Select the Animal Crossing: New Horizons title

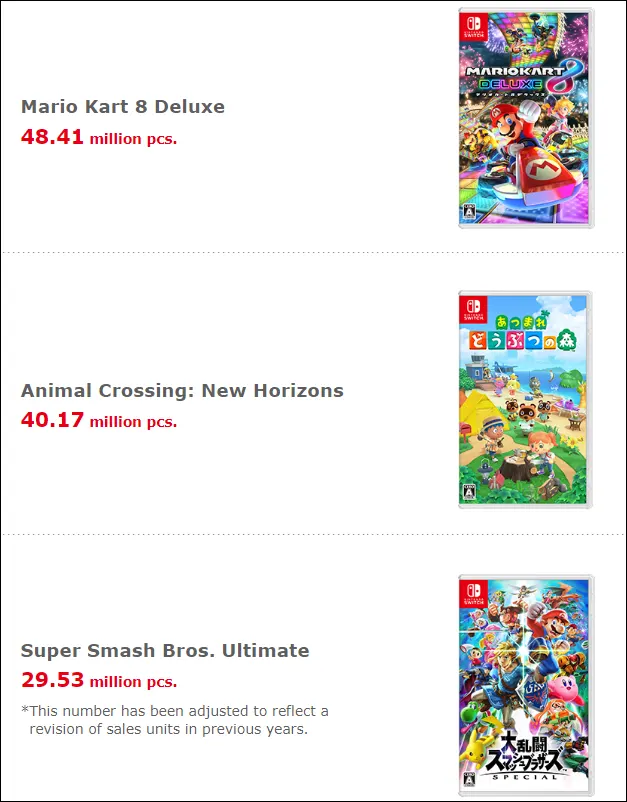tap(182, 391)
